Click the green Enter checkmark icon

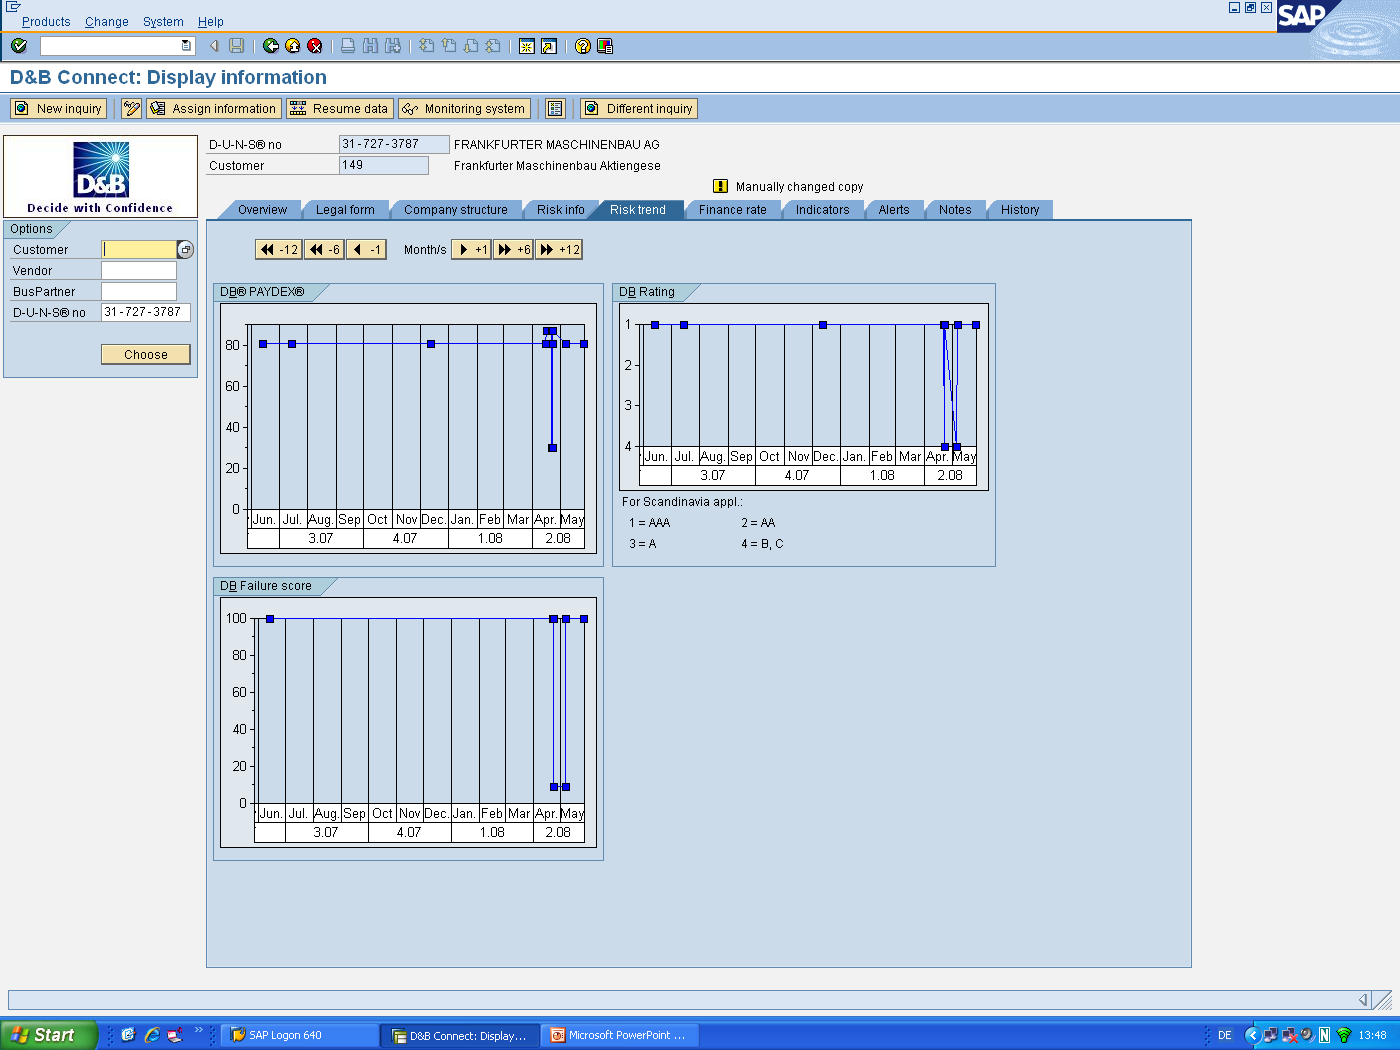pos(19,46)
